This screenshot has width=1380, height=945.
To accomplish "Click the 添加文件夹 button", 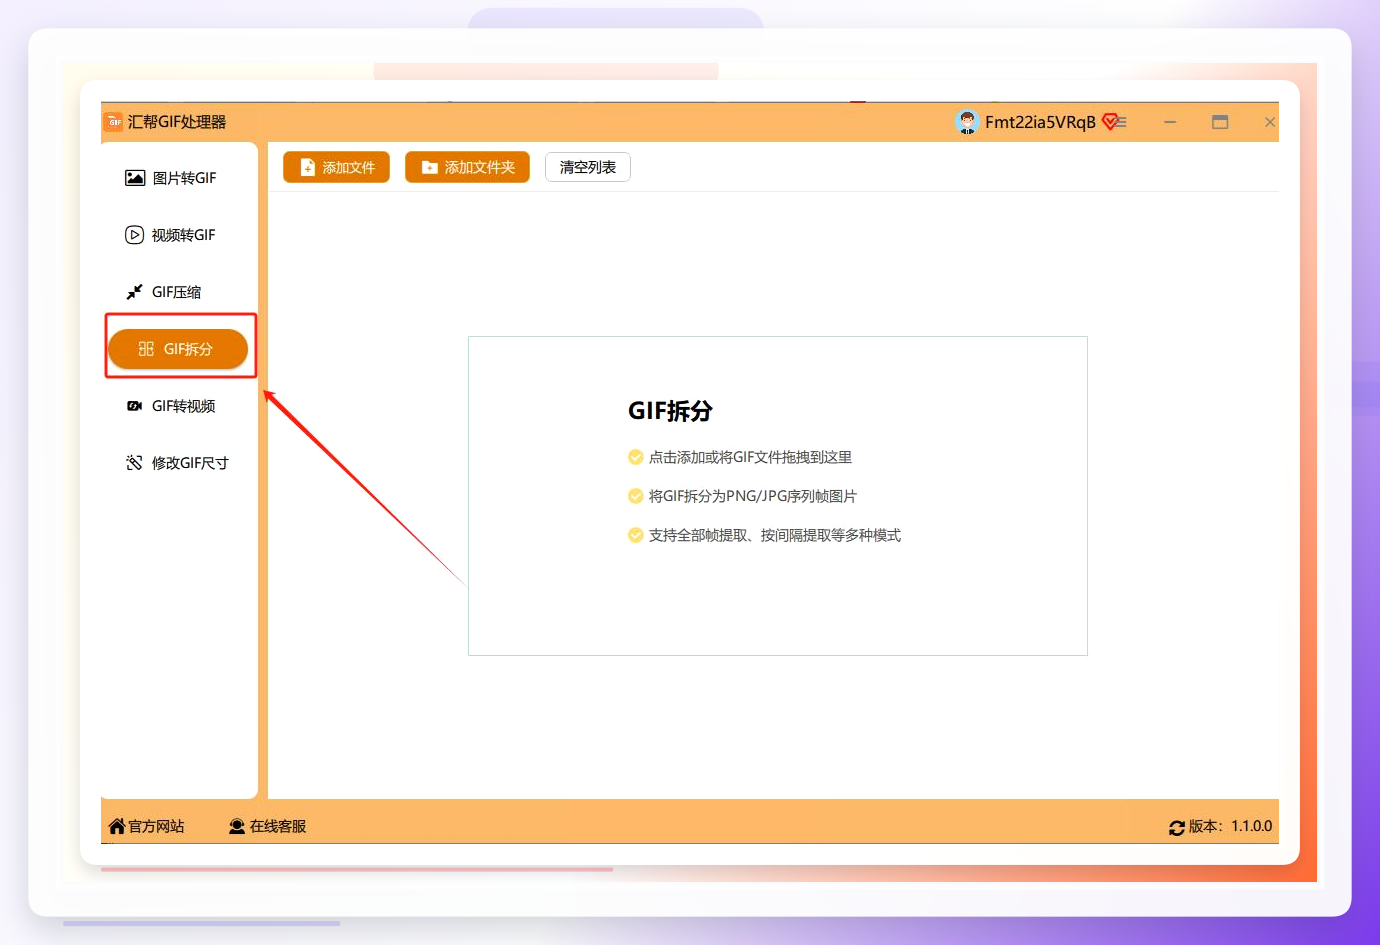I will 467,167.
